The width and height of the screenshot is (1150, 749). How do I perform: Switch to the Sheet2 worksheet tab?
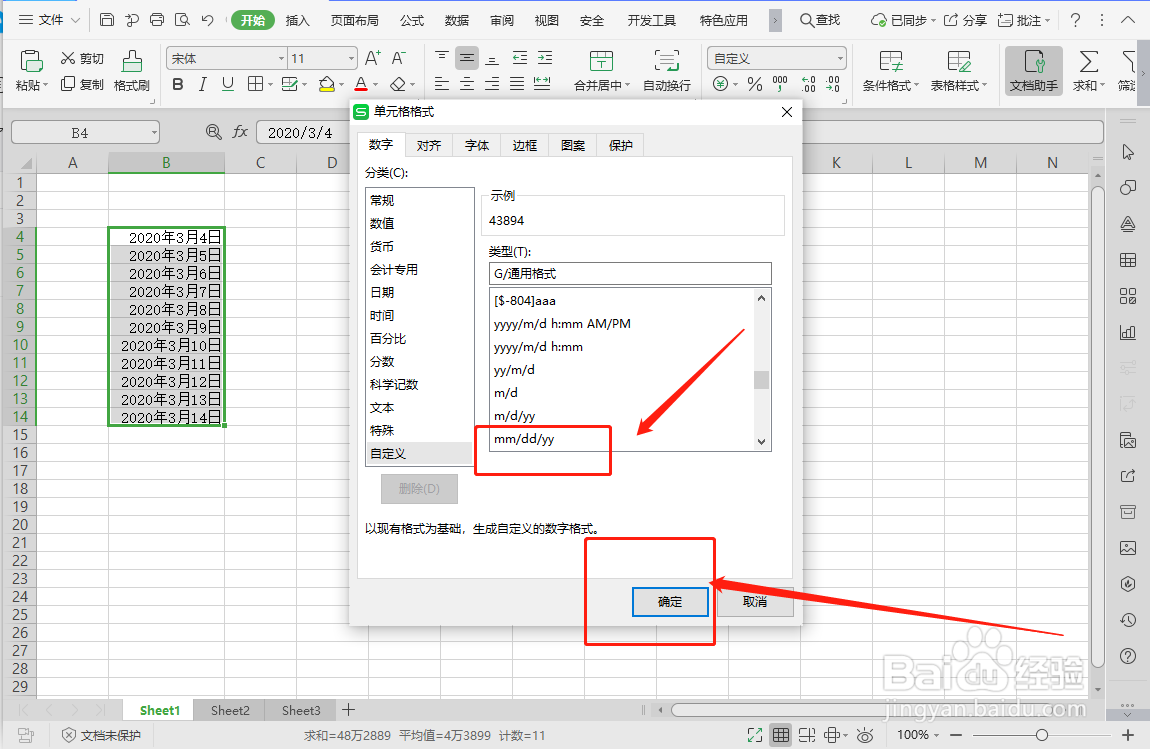pyautogui.click(x=228, y=710)
